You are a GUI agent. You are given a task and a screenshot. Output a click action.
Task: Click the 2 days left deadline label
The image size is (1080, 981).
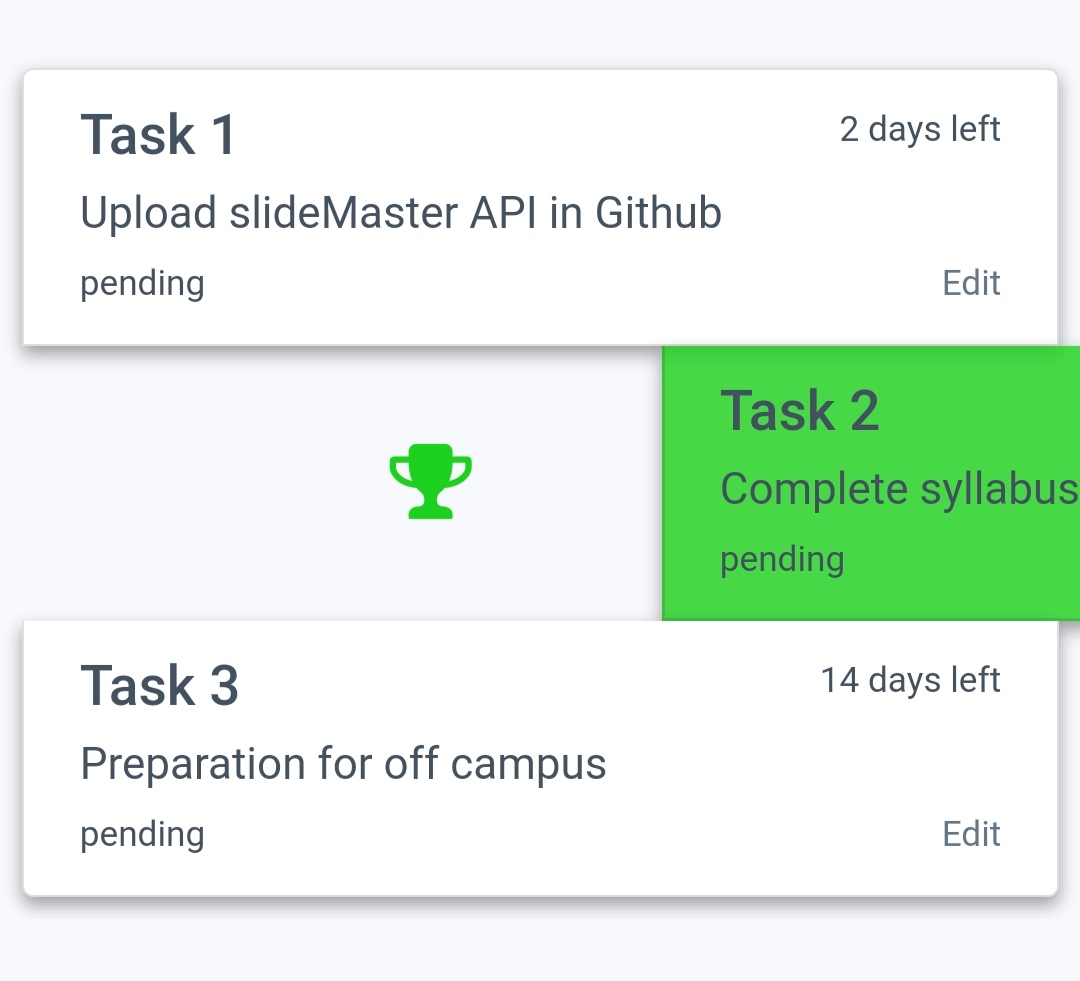[921, 129]
